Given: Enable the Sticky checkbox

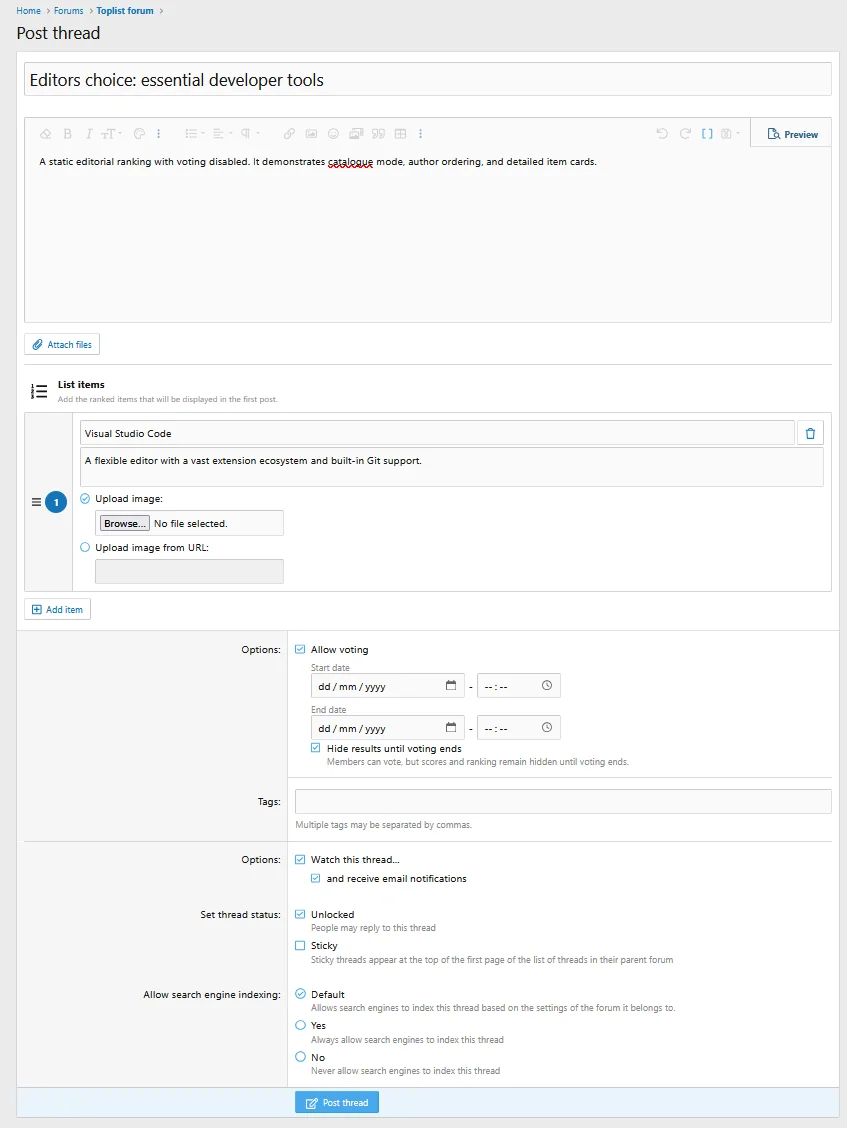Looking at the screenshot, I should 300,945.
